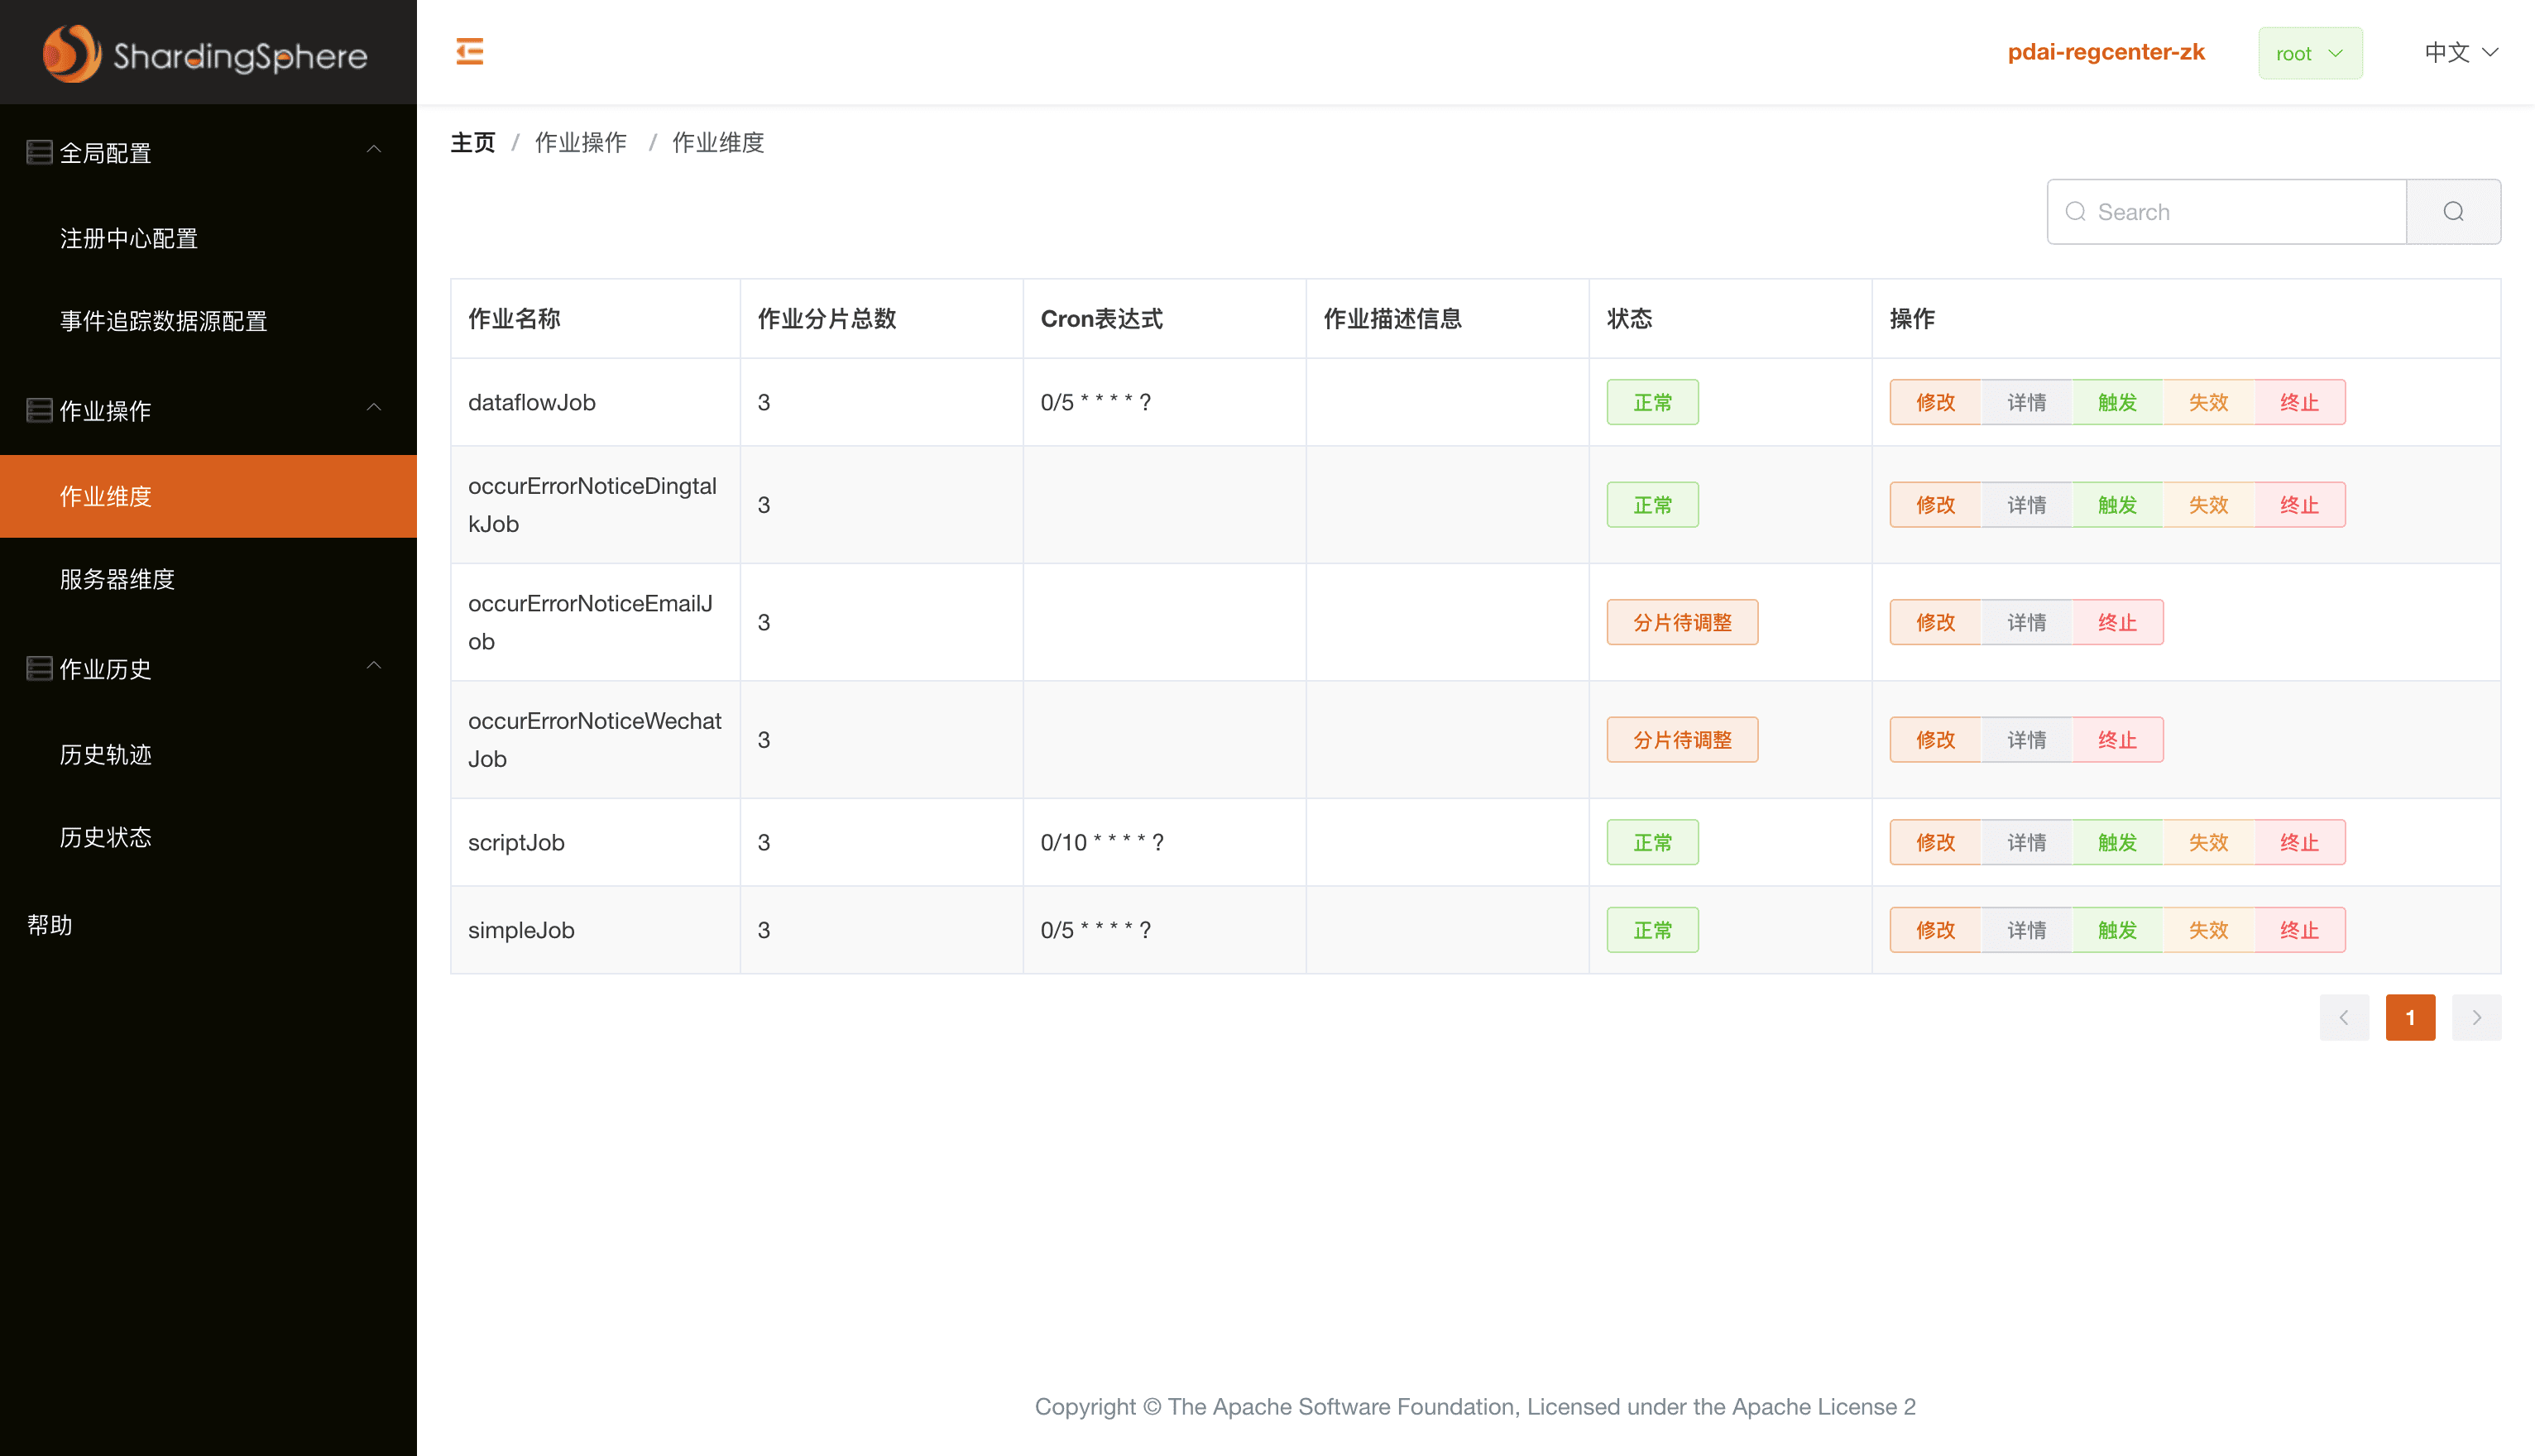Go to previous page arrow
The height and width of the screenshot is (1456, 2535).
(x=2343, y=1017)
